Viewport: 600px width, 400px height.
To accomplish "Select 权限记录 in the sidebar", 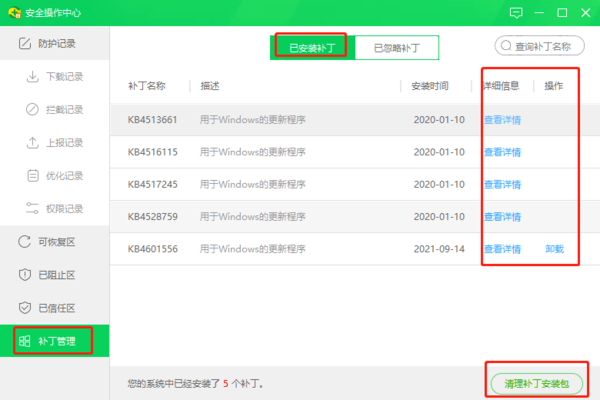I will (x=64, y=208).
